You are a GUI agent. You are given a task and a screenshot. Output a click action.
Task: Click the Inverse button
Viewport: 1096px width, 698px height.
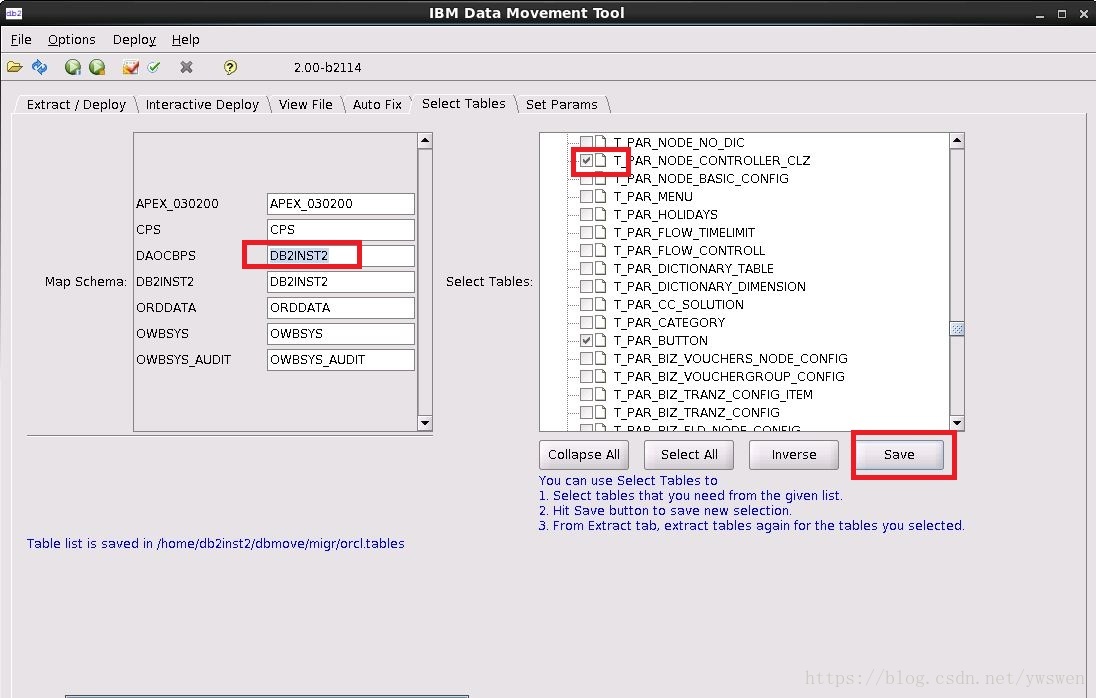click(793, 455)
